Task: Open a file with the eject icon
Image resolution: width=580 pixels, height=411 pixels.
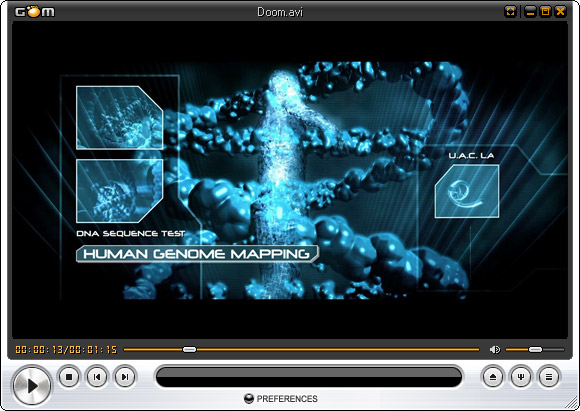Action: (492, 377)
